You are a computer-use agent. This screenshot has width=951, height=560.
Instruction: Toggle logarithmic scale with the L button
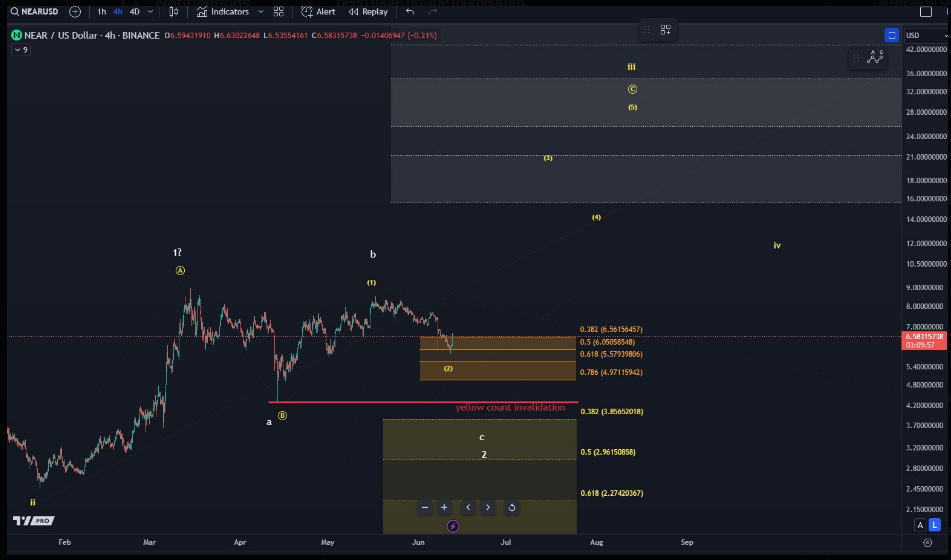935,525
